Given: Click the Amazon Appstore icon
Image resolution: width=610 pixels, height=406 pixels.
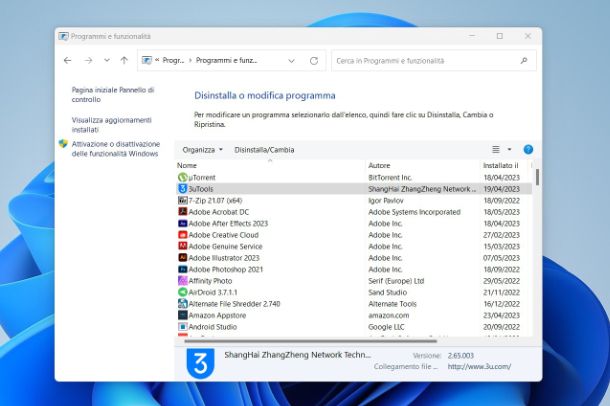Looking at the screenshot, I should (182, 315).
